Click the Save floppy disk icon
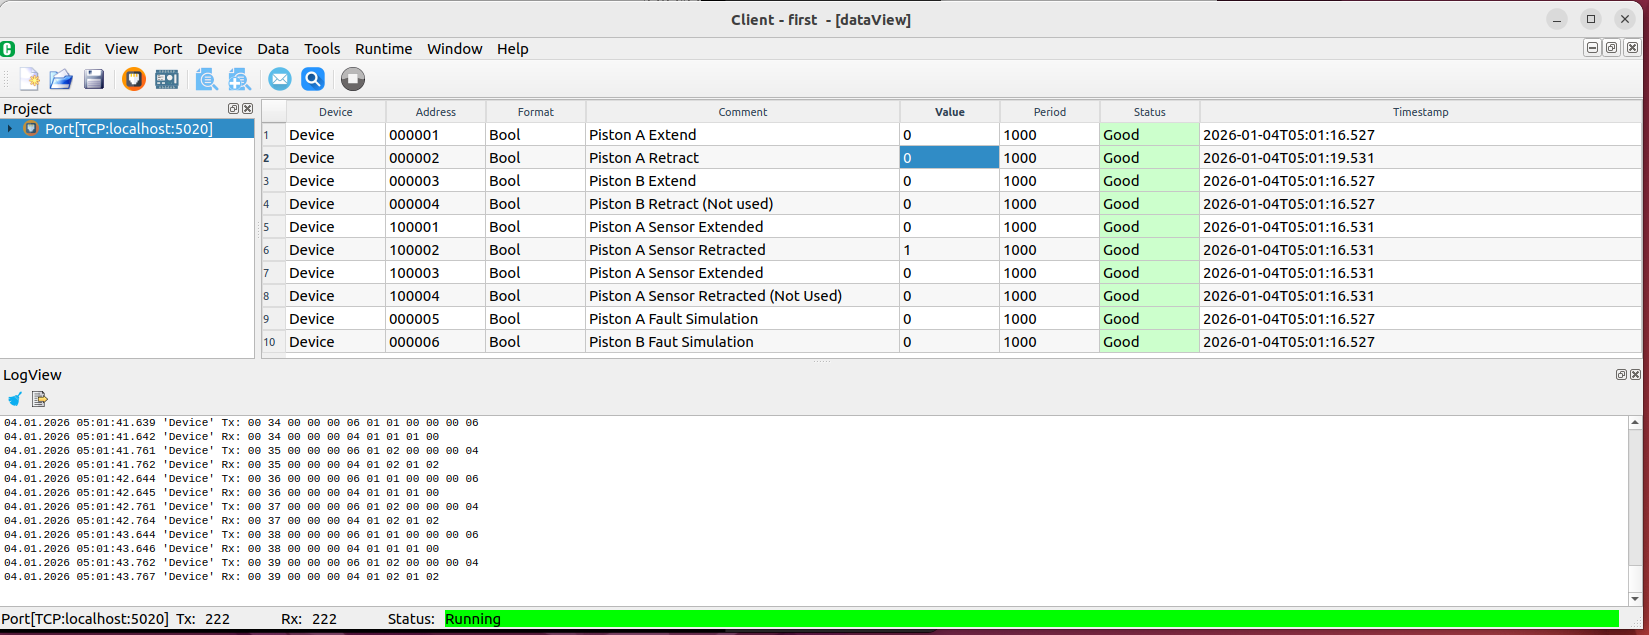 point(94,79)
